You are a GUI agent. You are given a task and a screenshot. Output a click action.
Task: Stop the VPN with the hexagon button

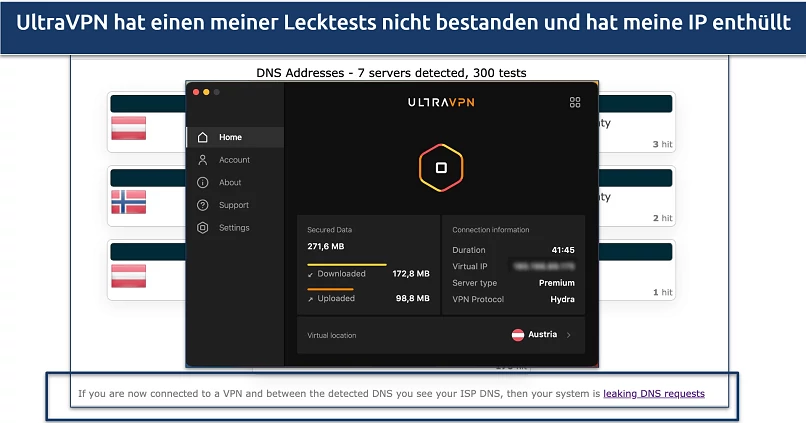tap(441, 168)
